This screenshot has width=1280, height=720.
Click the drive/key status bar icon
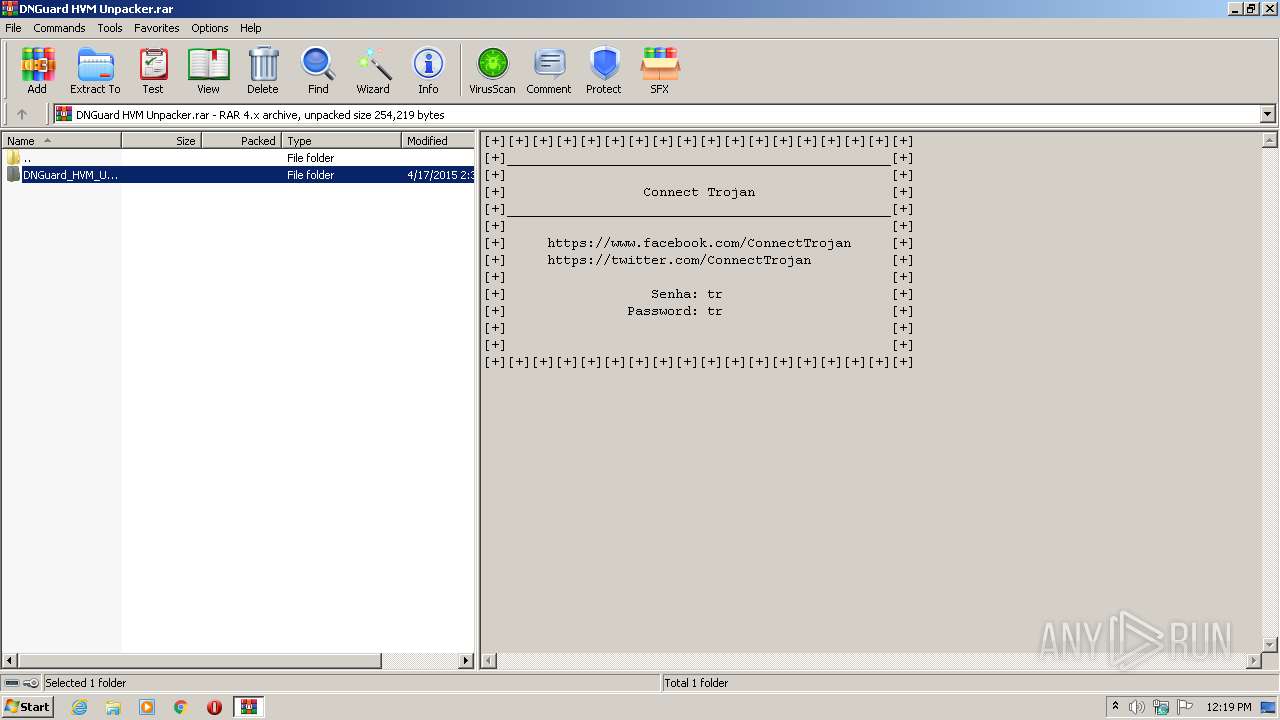(21, 683)
